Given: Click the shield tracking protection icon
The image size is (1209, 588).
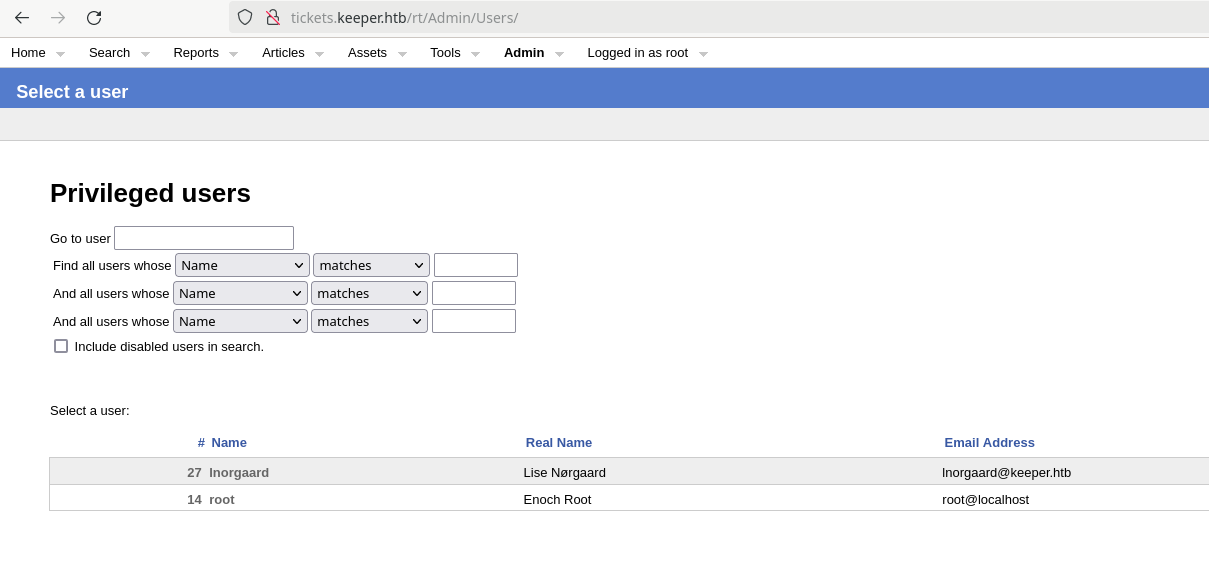Looking at the screenshot, I should [245, 17].
